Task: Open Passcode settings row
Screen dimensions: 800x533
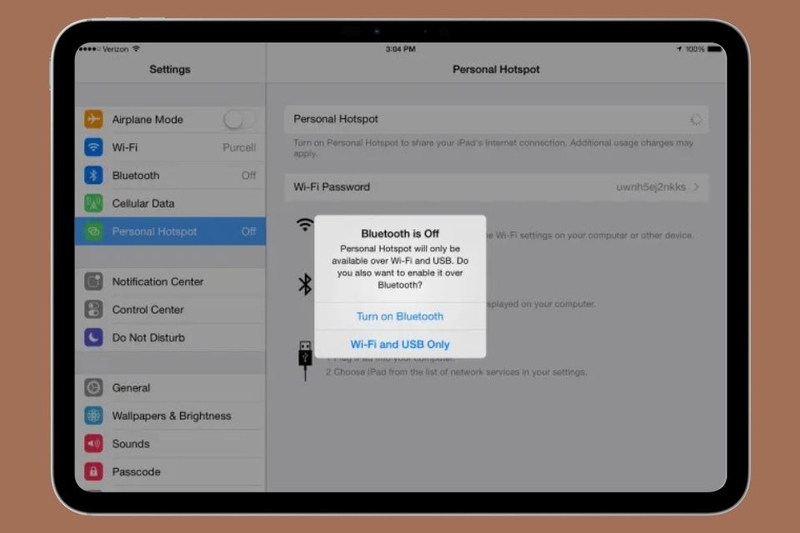Action: pyautogui.click(x=170, y=472)
